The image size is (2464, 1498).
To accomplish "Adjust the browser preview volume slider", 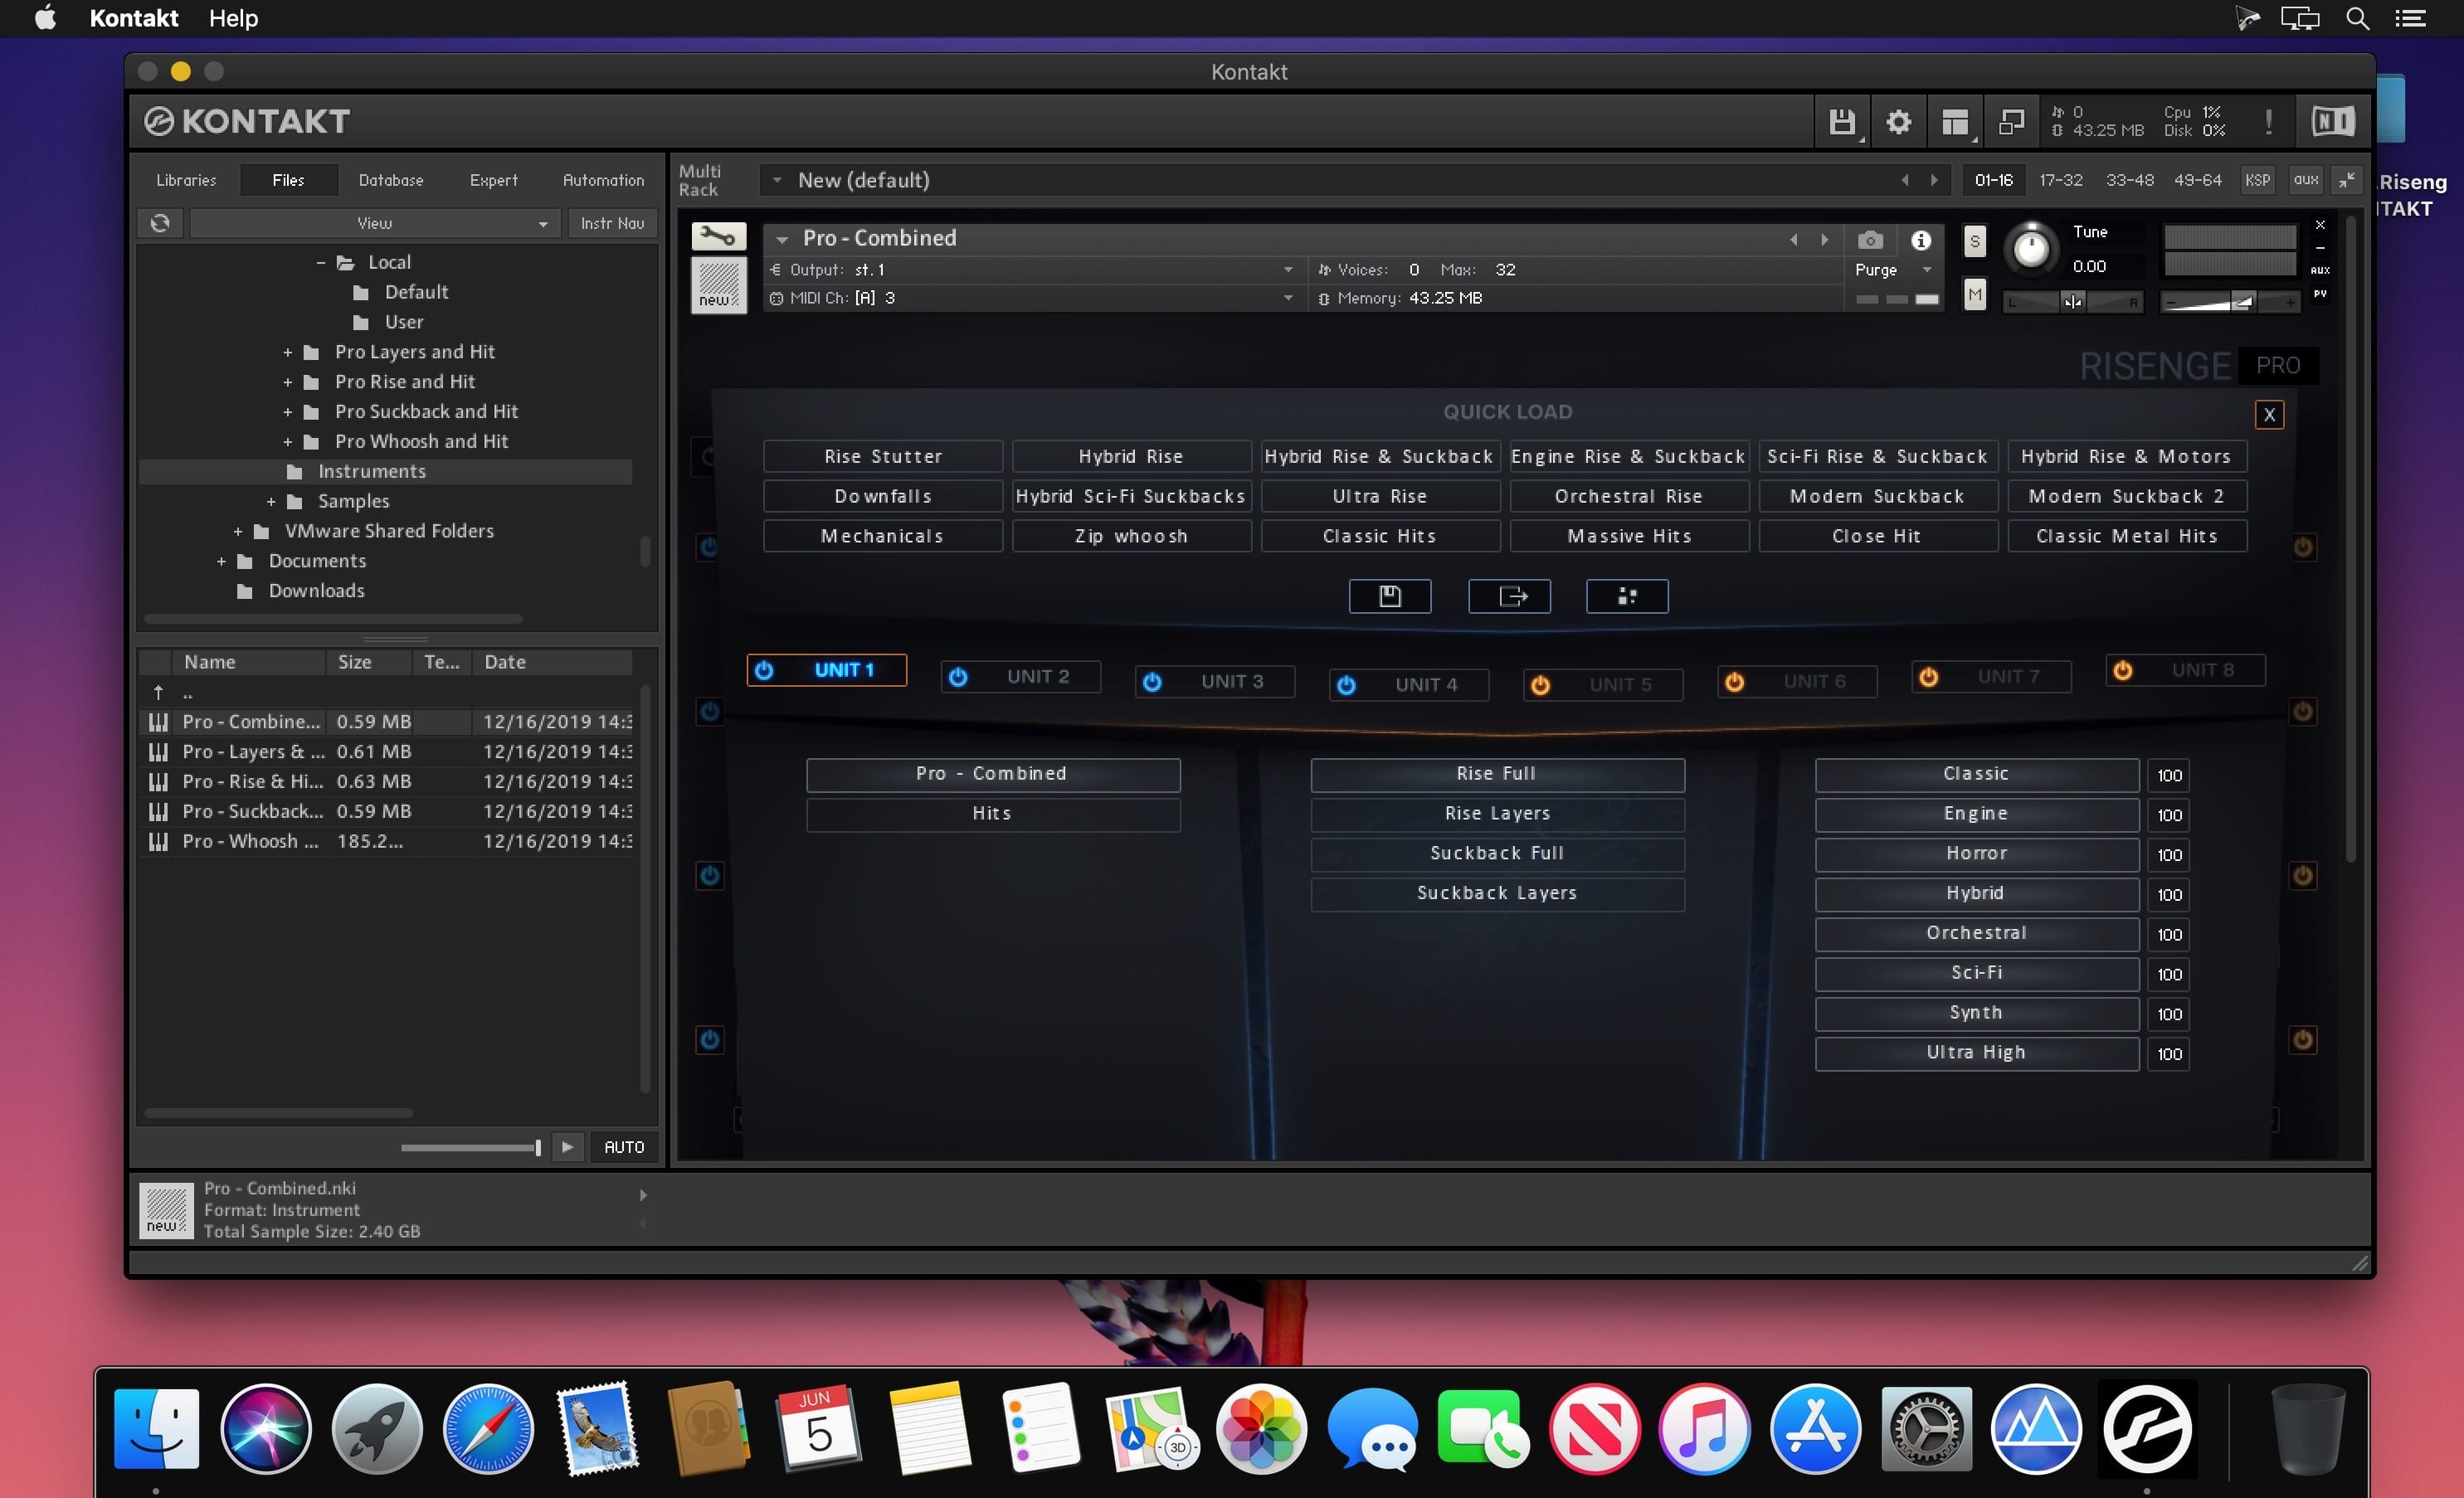I will (470, 1147).
